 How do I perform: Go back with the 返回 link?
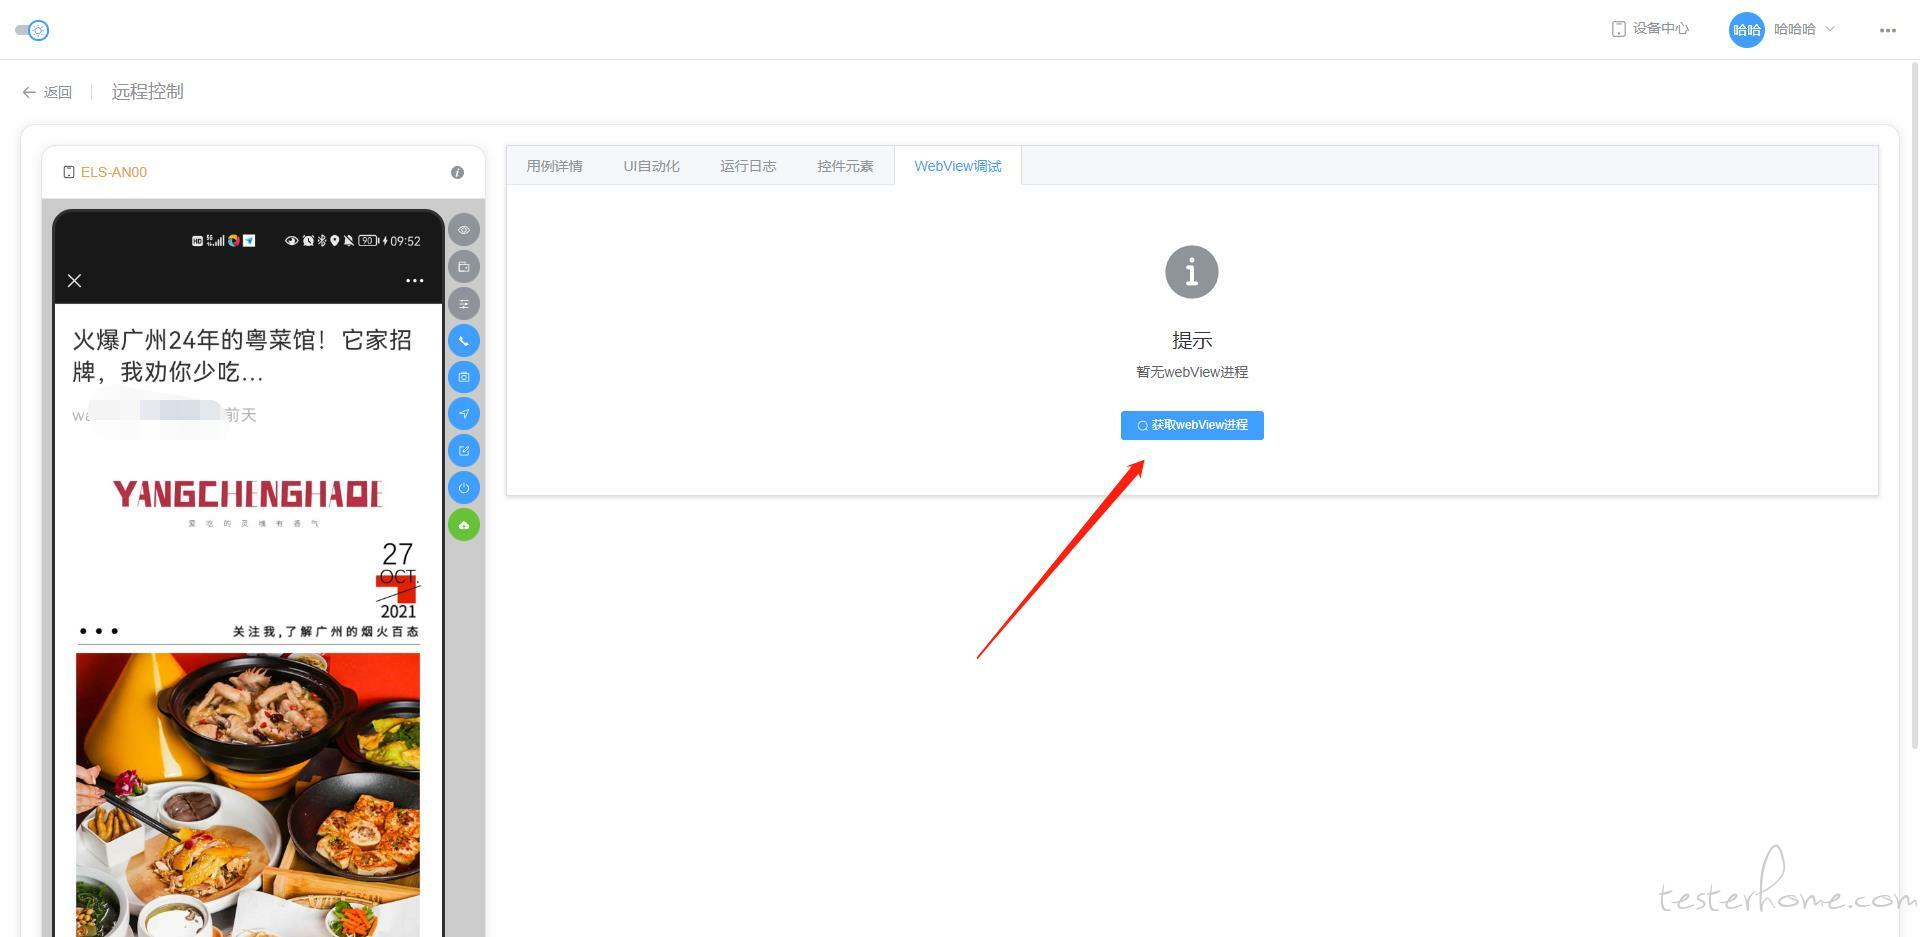coord(47,92)
